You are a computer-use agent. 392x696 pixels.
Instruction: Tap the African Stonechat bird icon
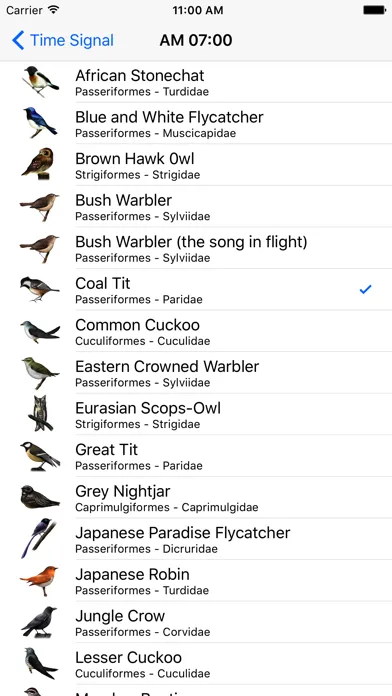[x=40, y=81]
